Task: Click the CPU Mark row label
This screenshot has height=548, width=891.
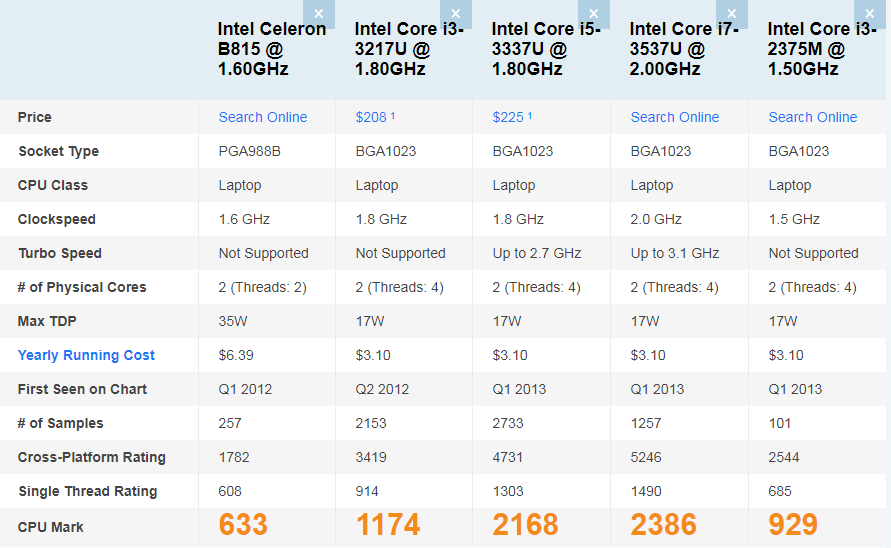Action: click(x=51, y=527)
